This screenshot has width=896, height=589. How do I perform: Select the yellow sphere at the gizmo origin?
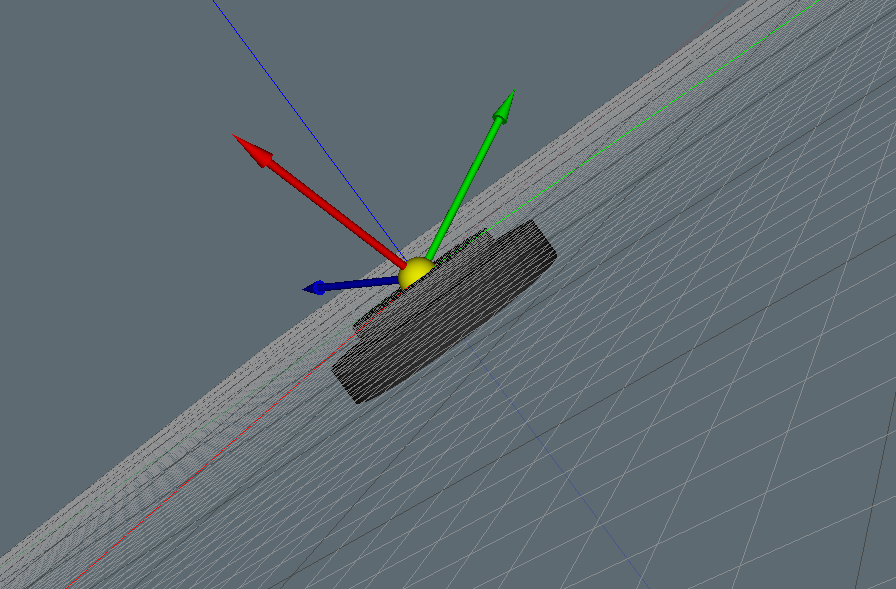click(x=417, y=273)
